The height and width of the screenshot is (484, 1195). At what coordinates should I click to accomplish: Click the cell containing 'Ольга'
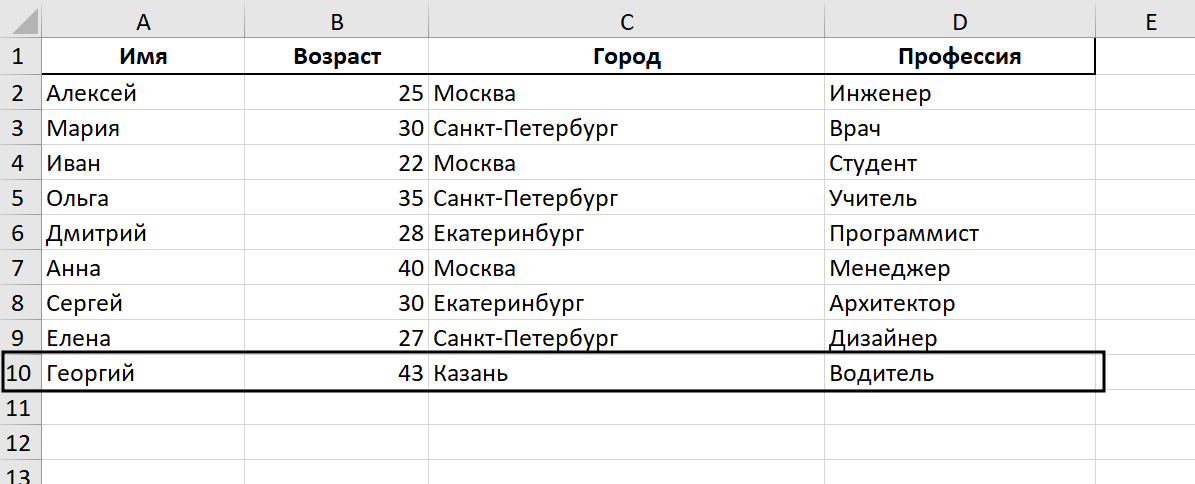point(143,199)
